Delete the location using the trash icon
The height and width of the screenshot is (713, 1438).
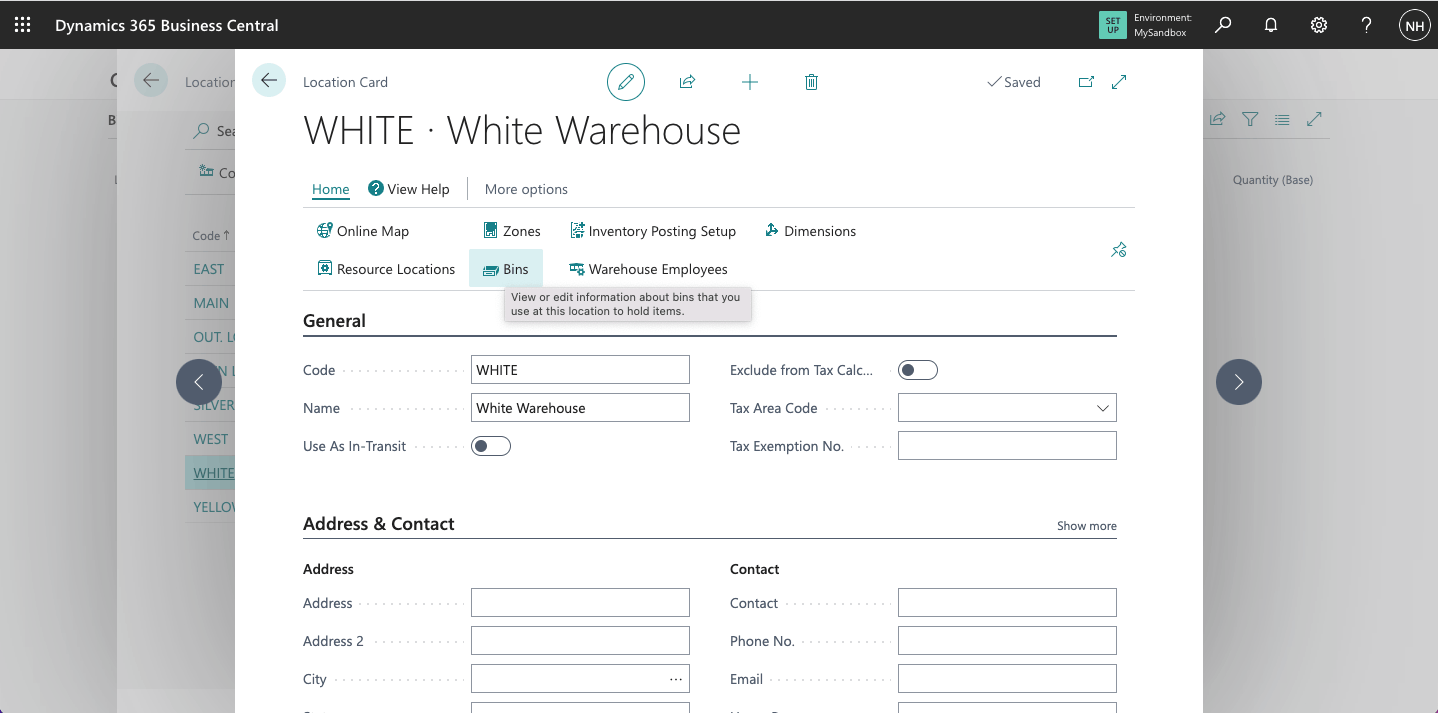[811, 82]
